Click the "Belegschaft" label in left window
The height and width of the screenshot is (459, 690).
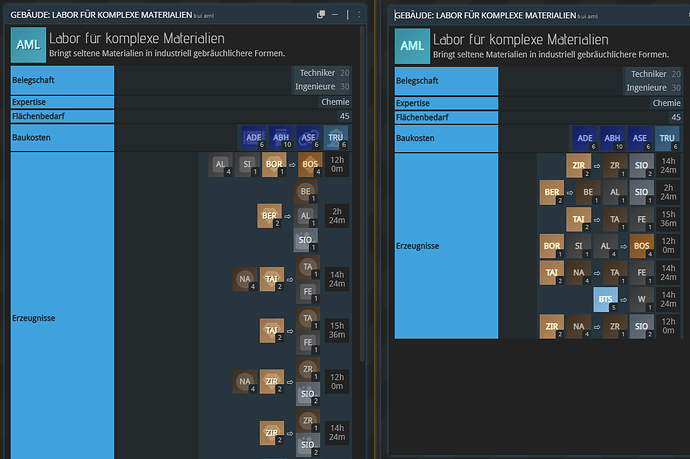(33, 80)
